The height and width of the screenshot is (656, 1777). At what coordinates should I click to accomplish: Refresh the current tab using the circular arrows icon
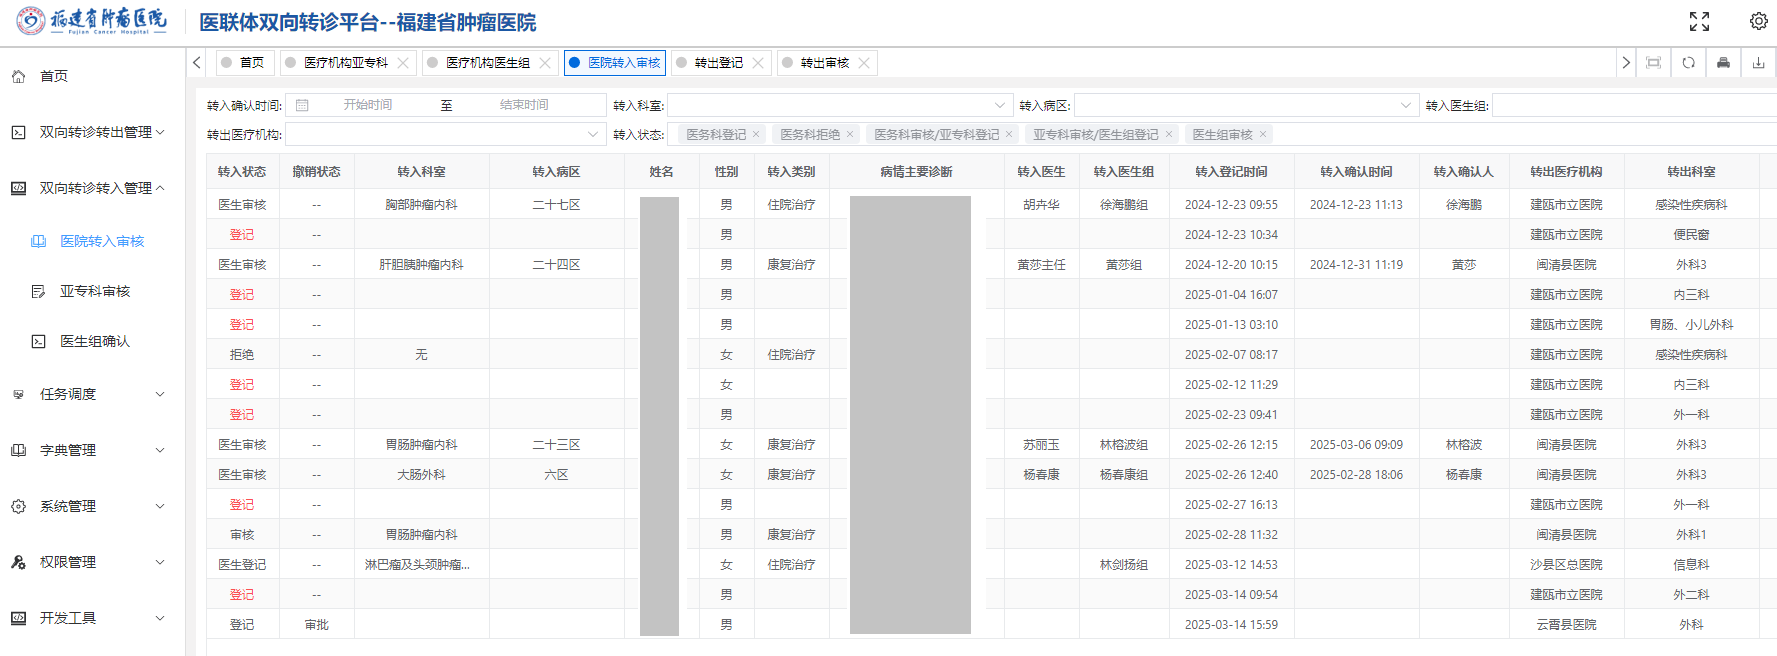pyautogui.click(x=1688, y=63)
